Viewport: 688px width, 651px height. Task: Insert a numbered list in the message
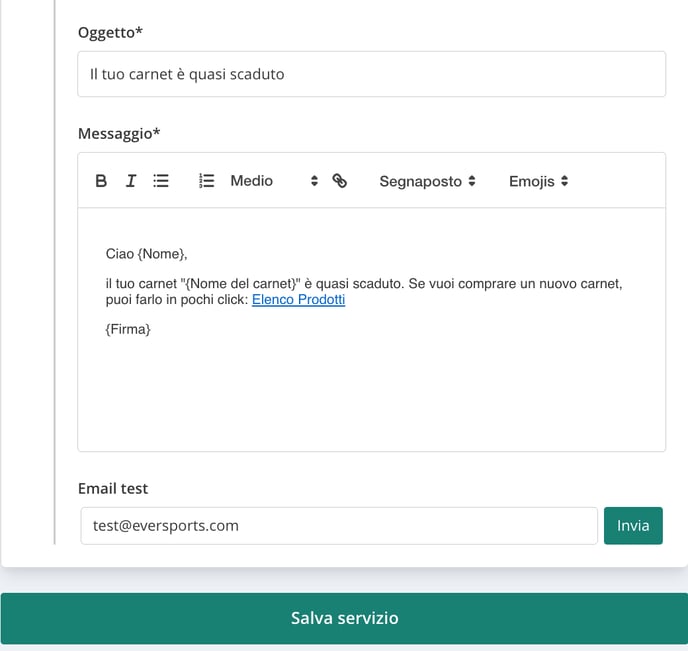207,181
